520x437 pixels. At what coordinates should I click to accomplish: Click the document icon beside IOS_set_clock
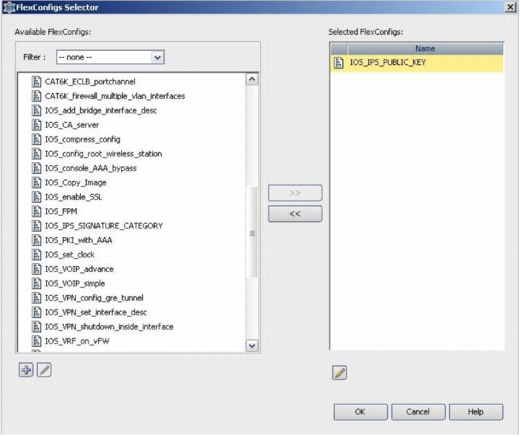click(36, 255)
